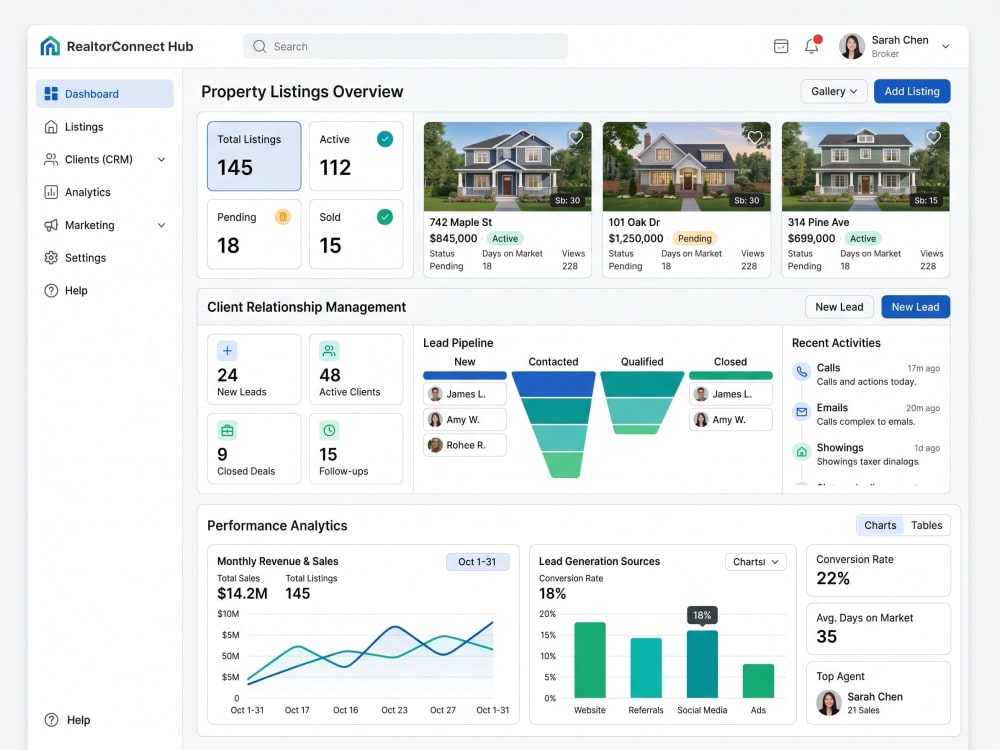Open Help below Settings in the sidebar
This screenshot has width=1000, height=750.
[105, 291]
